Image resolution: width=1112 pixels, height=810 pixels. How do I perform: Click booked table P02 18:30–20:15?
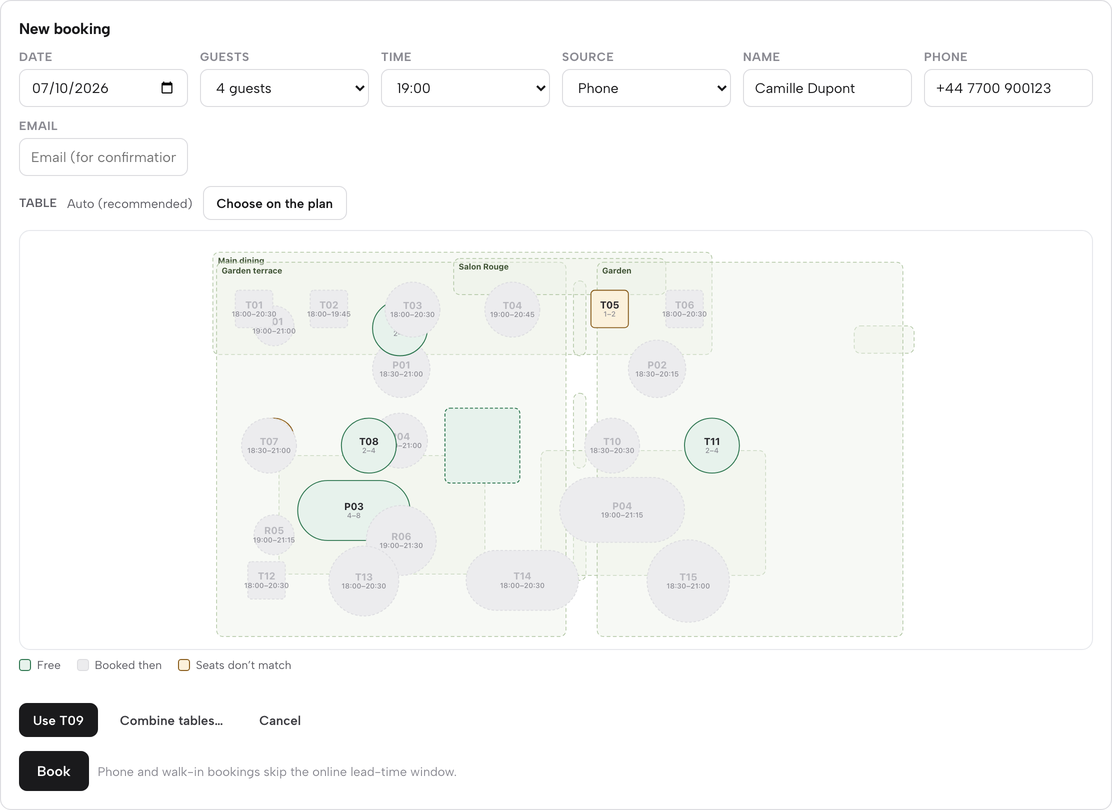tap(657, 369)
